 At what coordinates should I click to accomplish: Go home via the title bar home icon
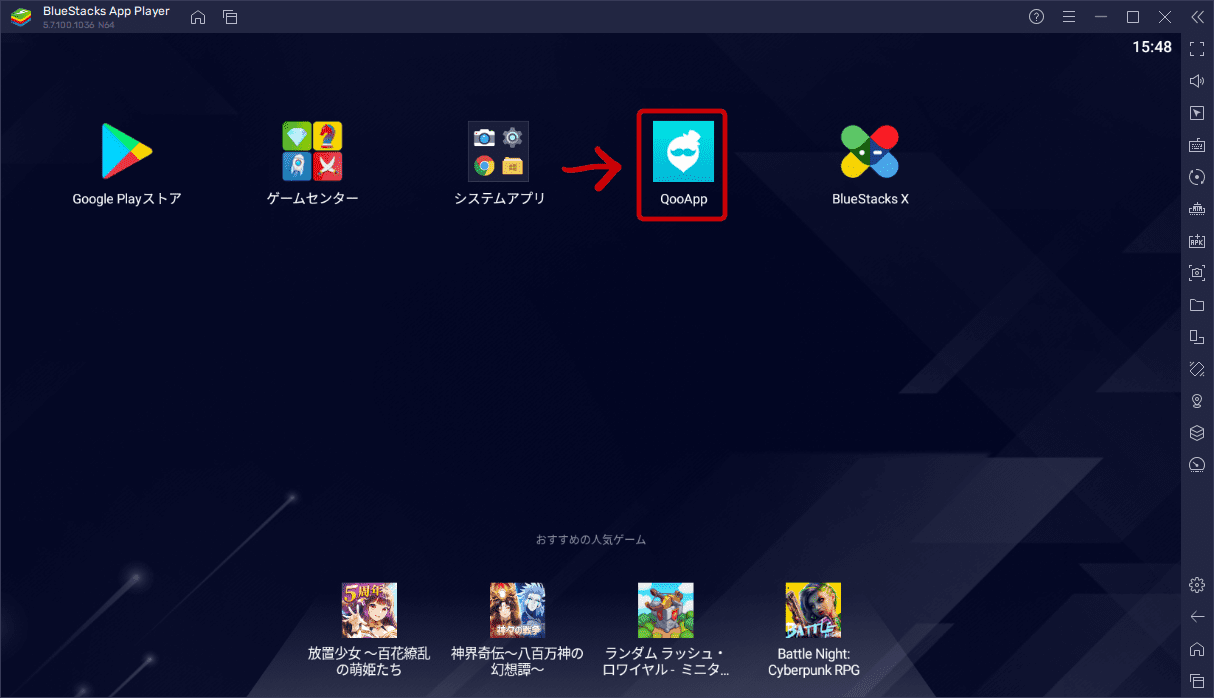click(x=197, y=17)
